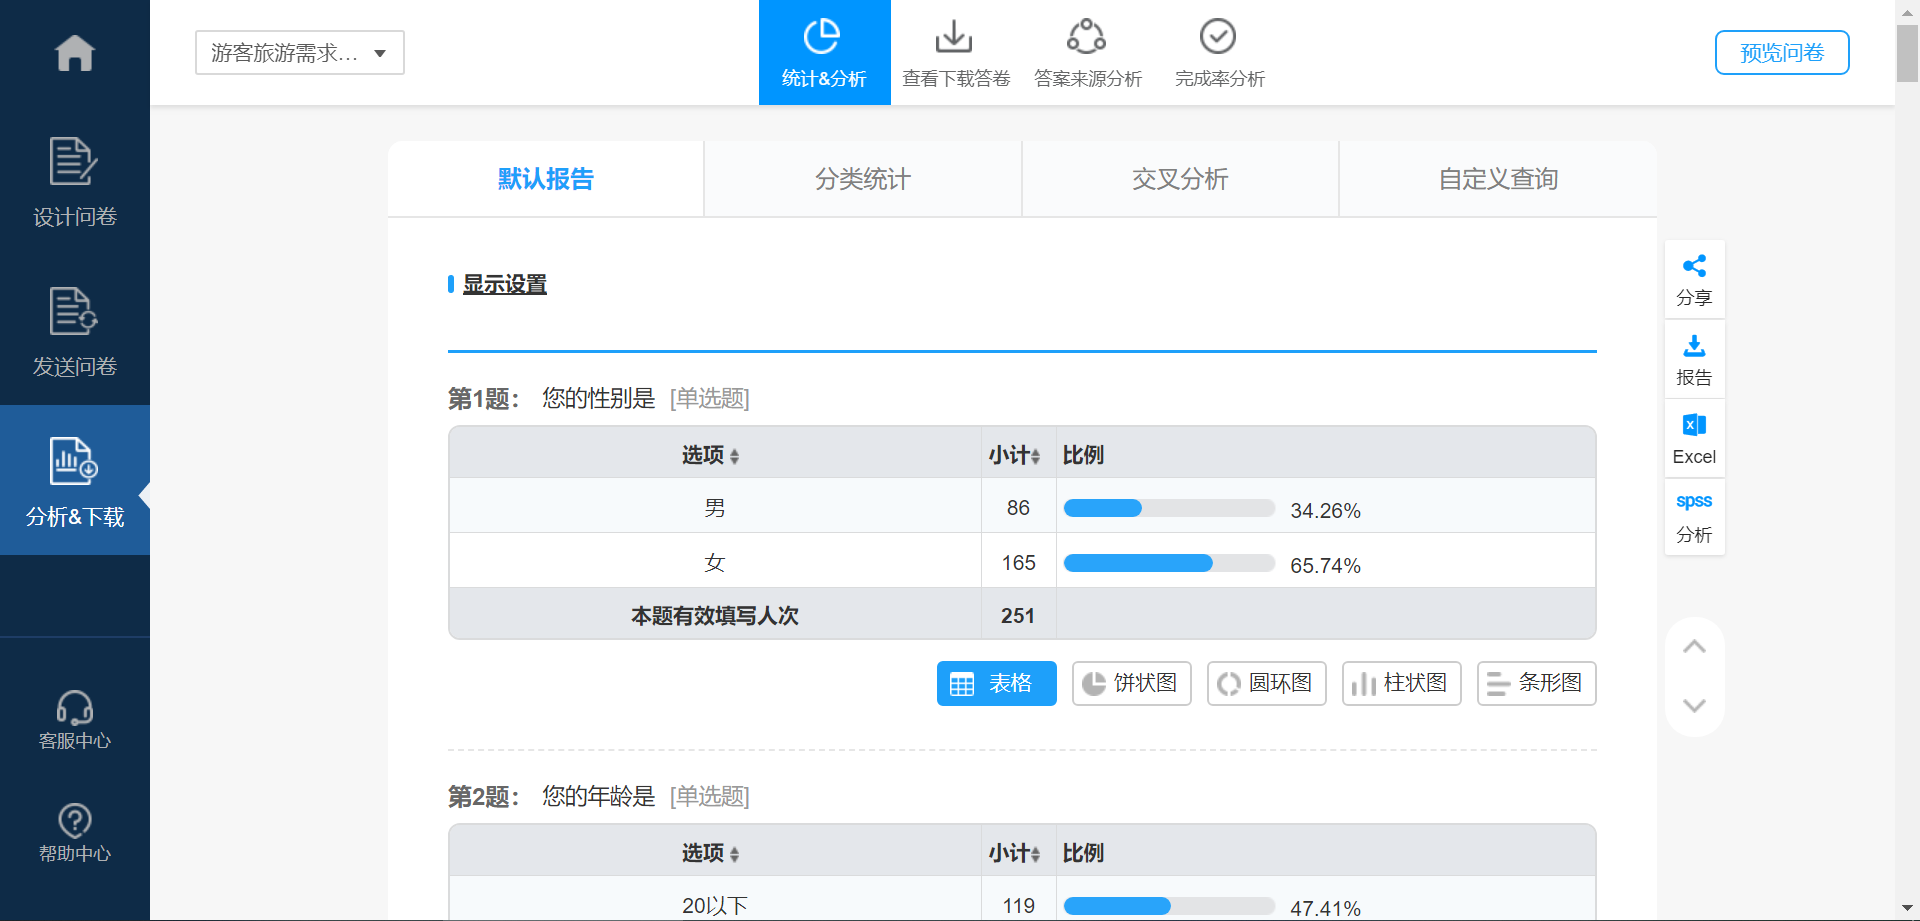Viewport: 1920px width, 921px height.
Task: Open the 游客旅游需求 survey dropdown
Action: click(300, 53)
